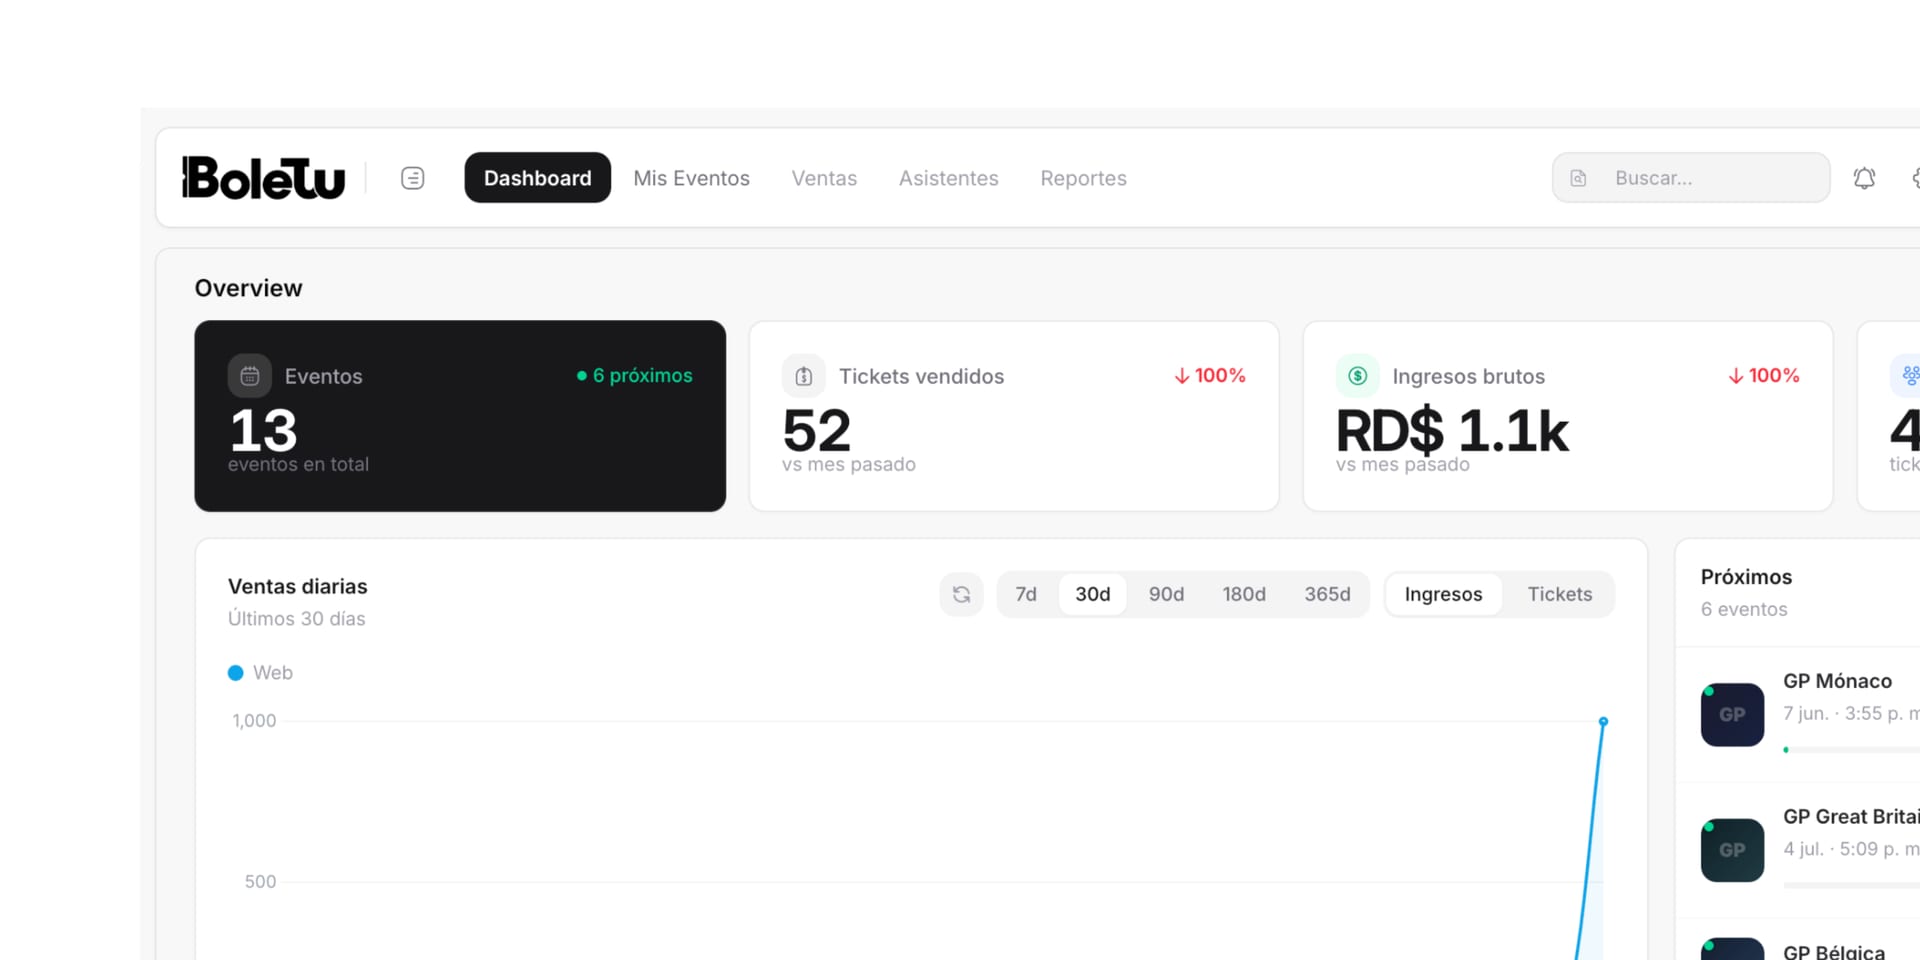The image size is (1920, 960).
Task: Click the 52 tickets value
Action: [x=816, y=431]
